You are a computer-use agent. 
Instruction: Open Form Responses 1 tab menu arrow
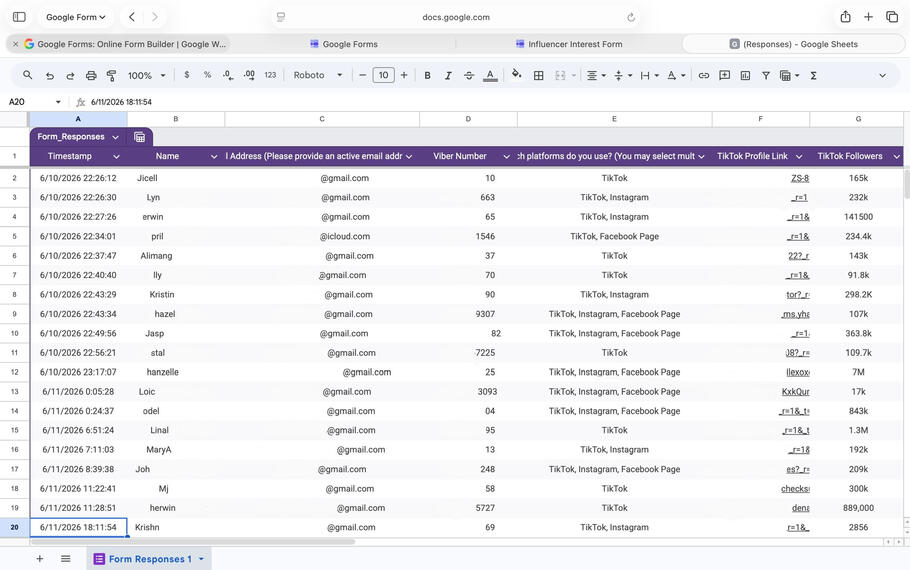pos(201,559)
